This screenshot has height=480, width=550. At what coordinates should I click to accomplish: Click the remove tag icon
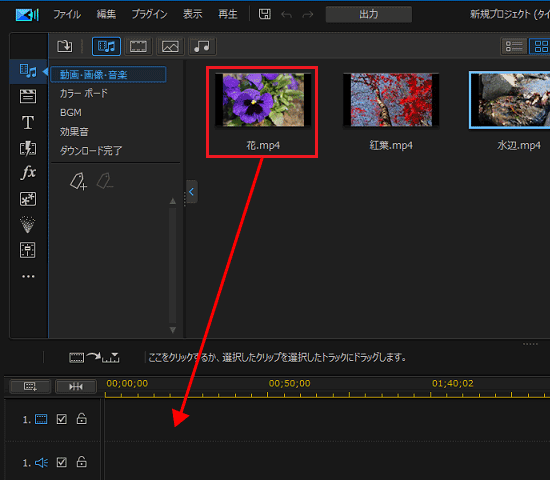(105, 181)
